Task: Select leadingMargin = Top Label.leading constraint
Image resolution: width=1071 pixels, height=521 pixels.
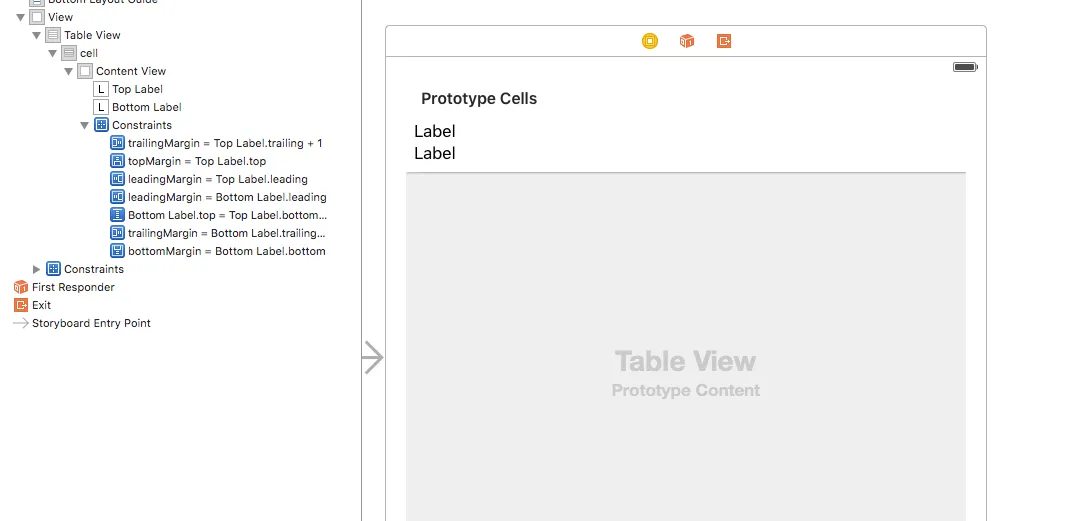Action: pyautogui.click(x=217, y=179)
